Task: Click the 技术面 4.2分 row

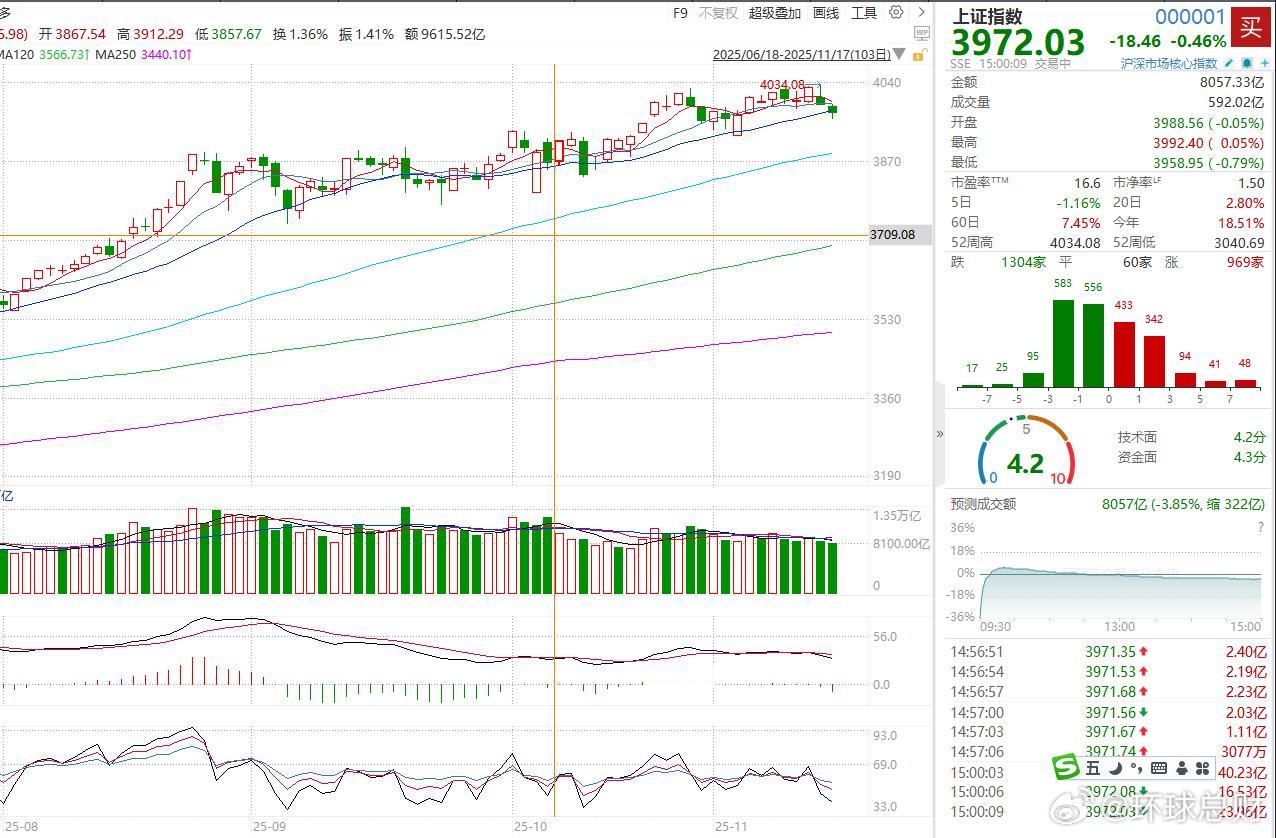Action: tap(1191, 437)
